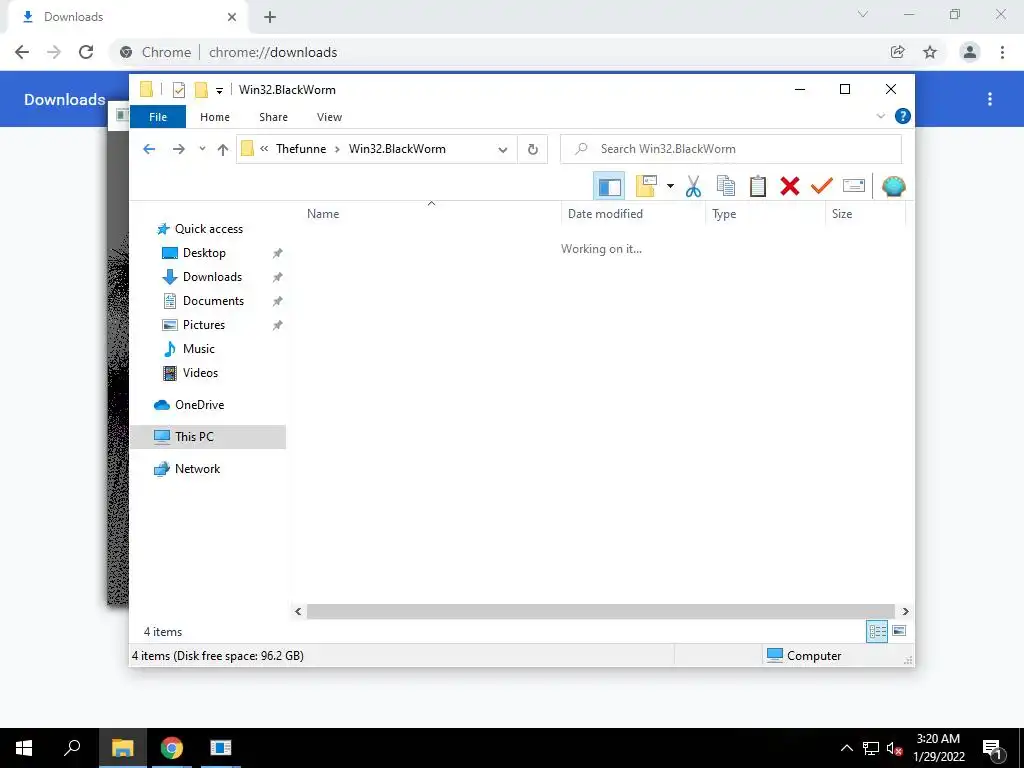Click the scrollbar left arrow

tap(298, 611)
